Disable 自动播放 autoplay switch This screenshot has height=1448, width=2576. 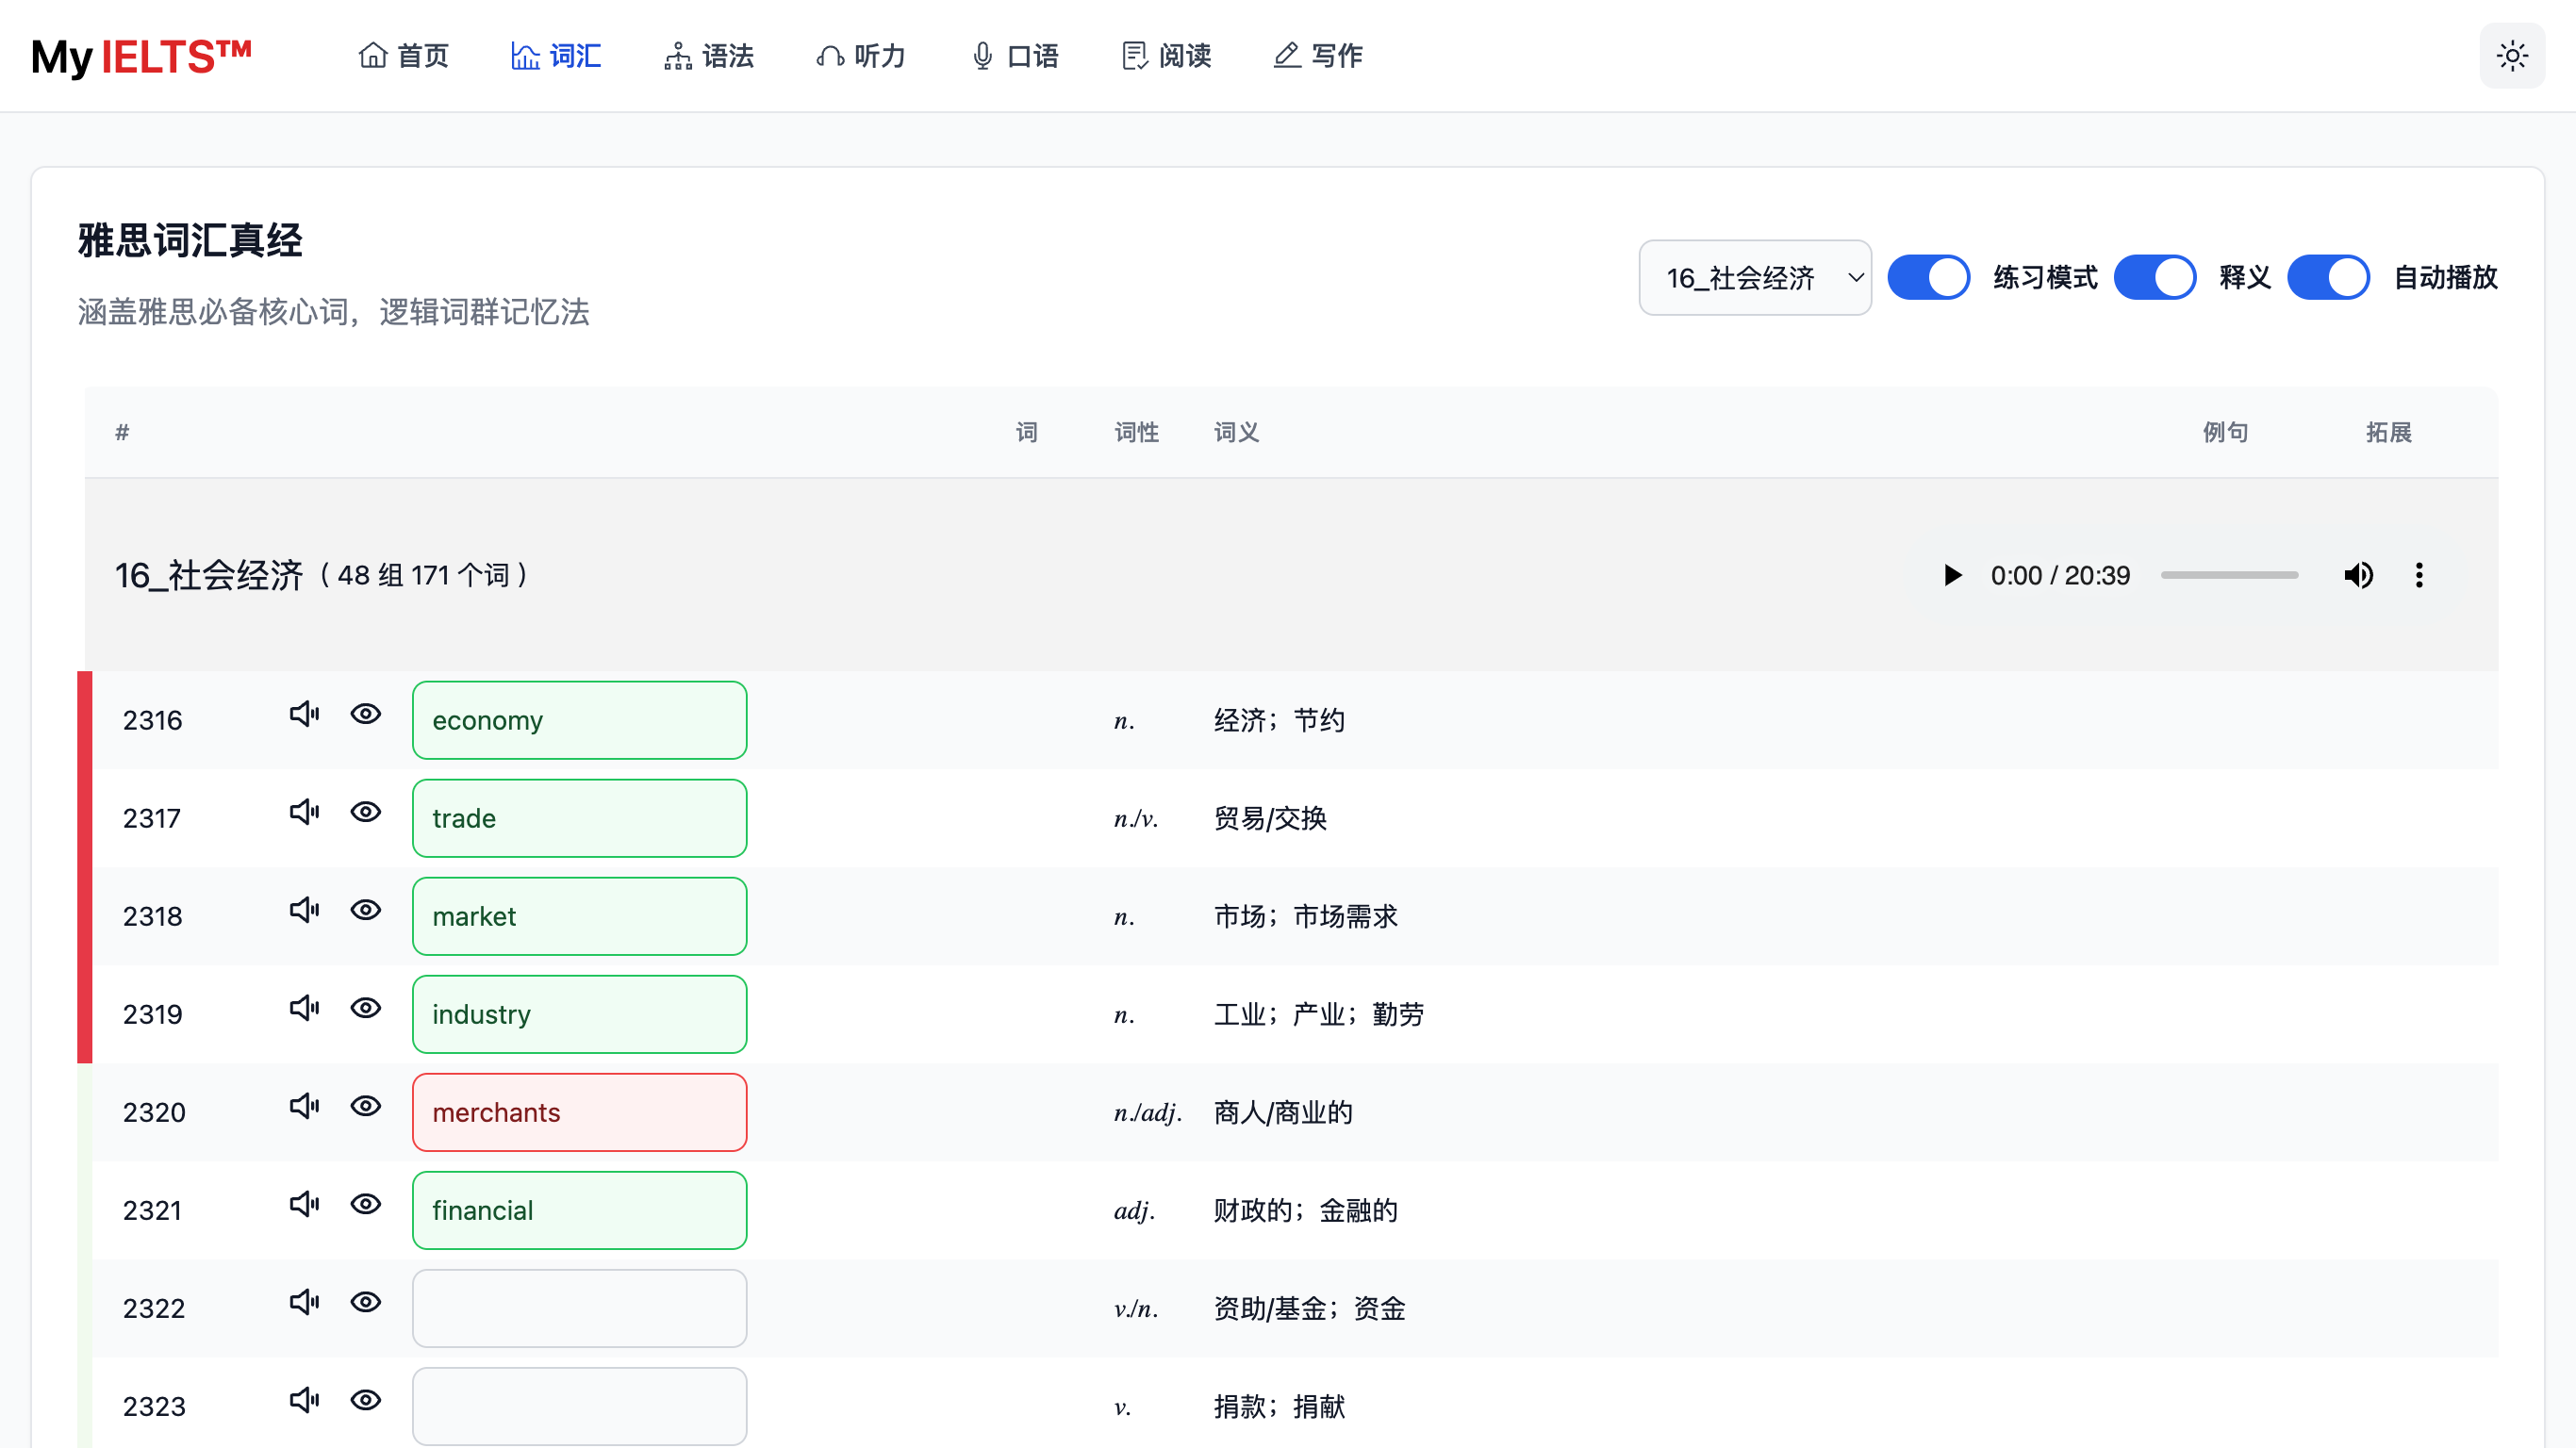[x=2327, y=277]
